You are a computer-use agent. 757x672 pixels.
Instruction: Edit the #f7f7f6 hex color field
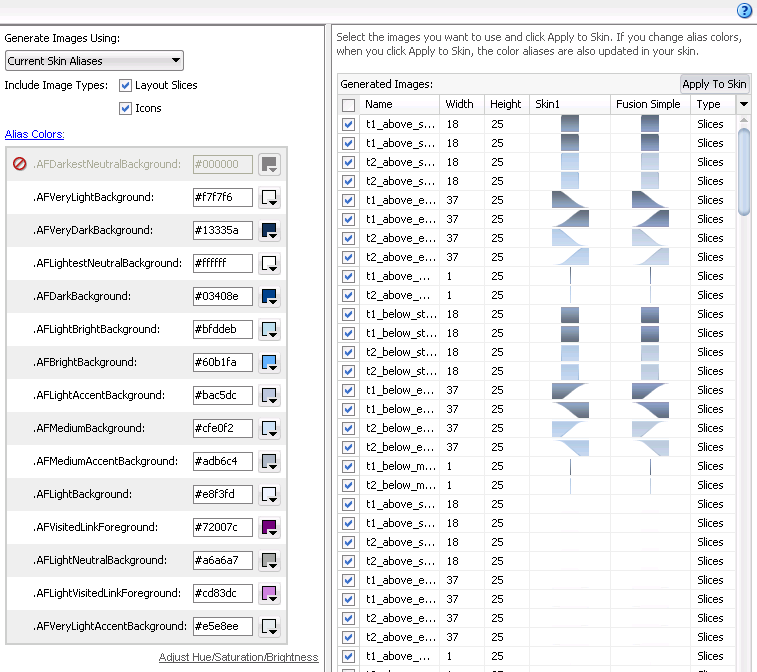223,197
